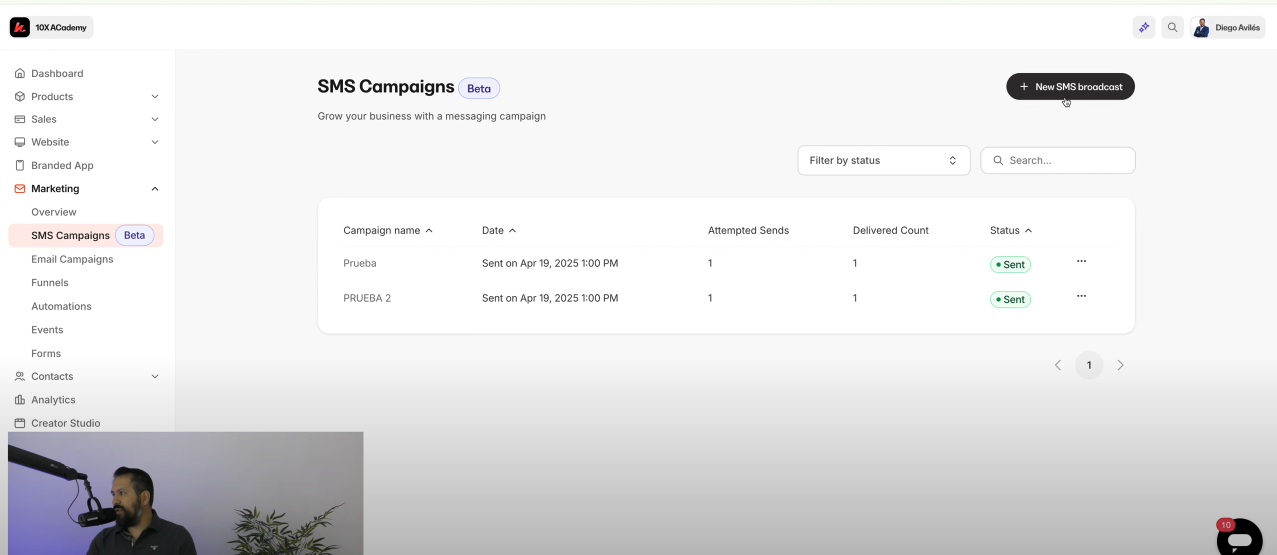Click the 10X ACademy logo icon
The image size is (1277, 555).
20,27
